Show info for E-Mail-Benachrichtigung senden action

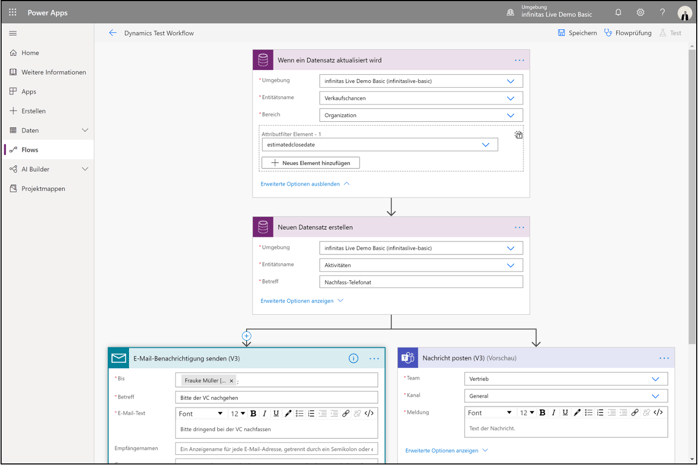[354, 359]
